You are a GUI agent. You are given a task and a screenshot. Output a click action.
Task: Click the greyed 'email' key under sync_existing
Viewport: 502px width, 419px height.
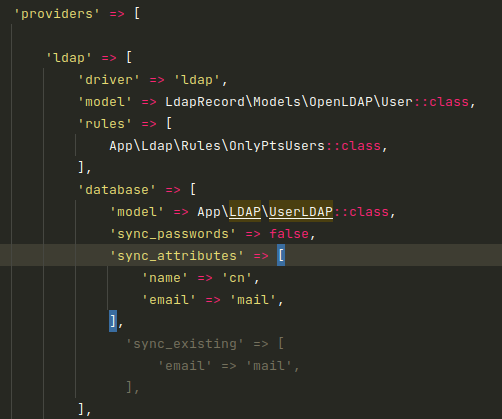(x=185, y=366)
